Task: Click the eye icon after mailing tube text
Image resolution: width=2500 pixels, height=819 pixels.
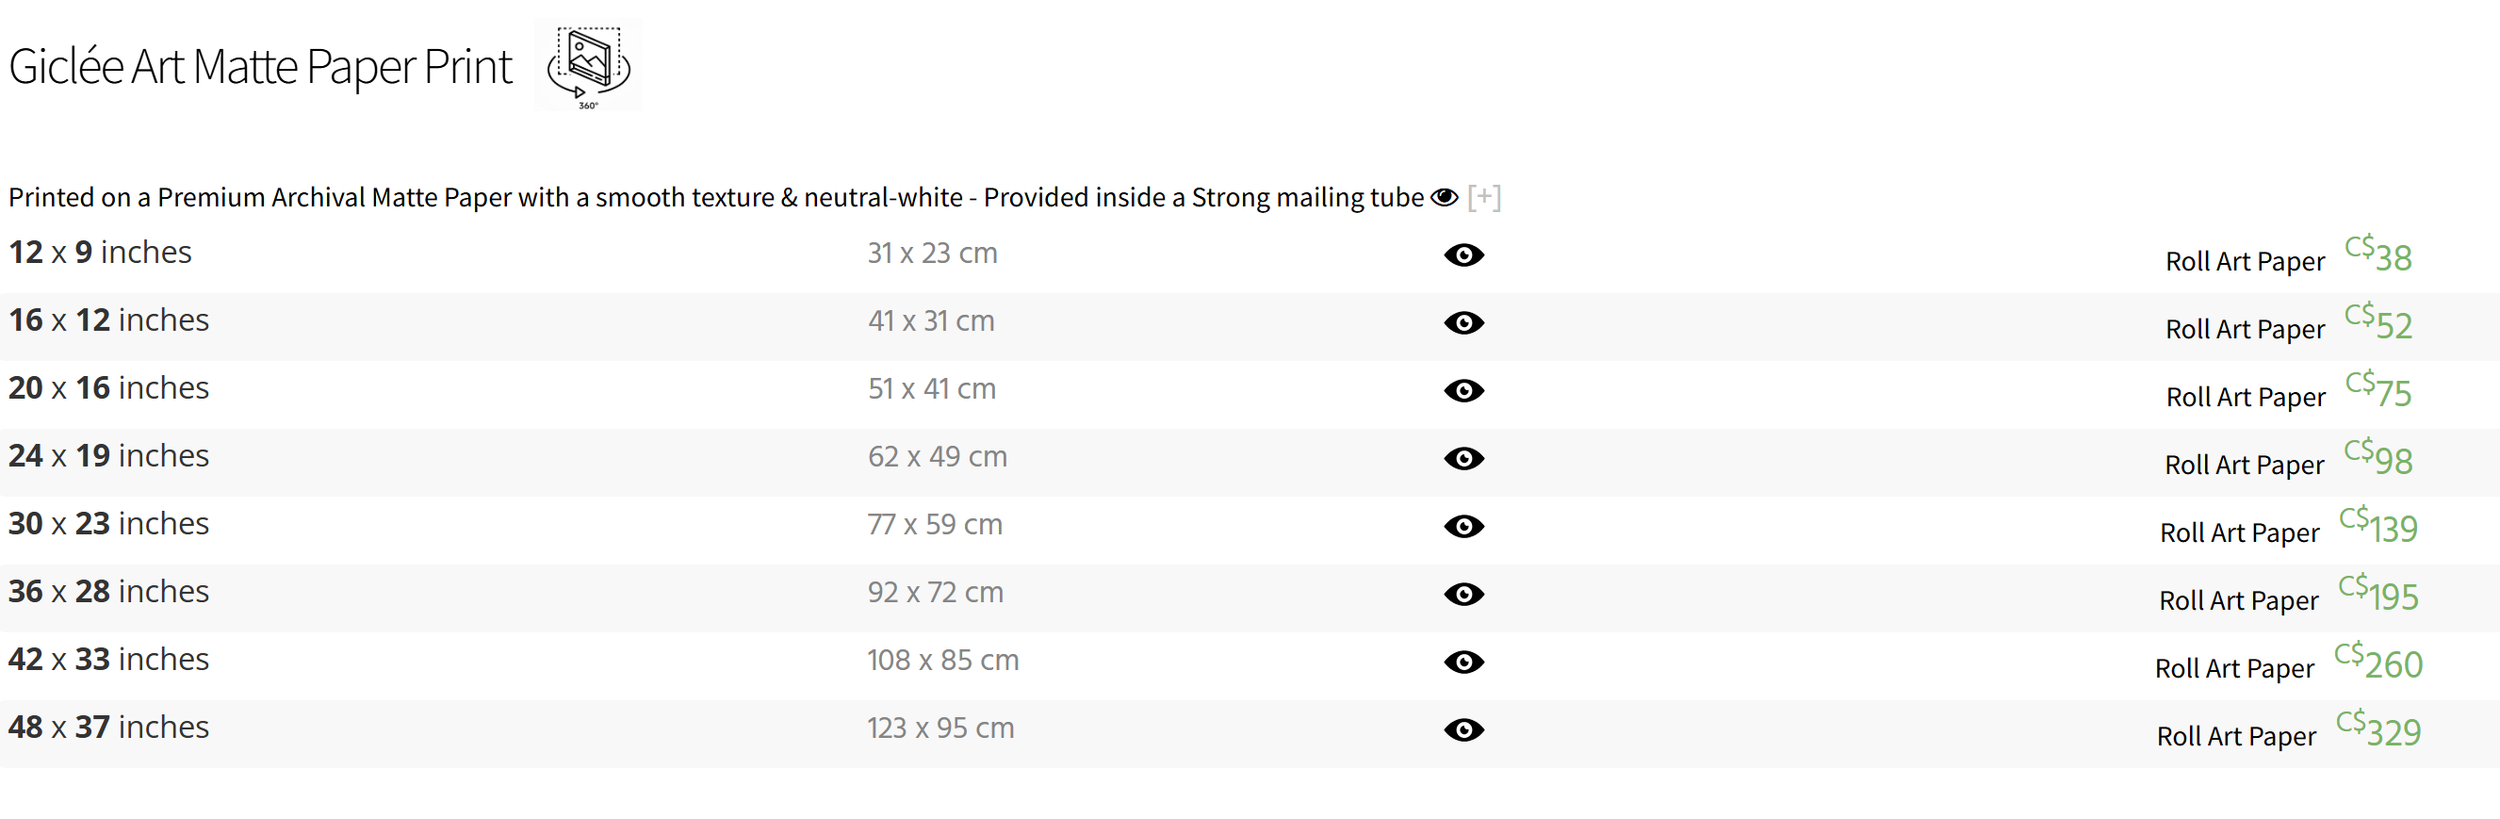Action: tap(1444, 197)
